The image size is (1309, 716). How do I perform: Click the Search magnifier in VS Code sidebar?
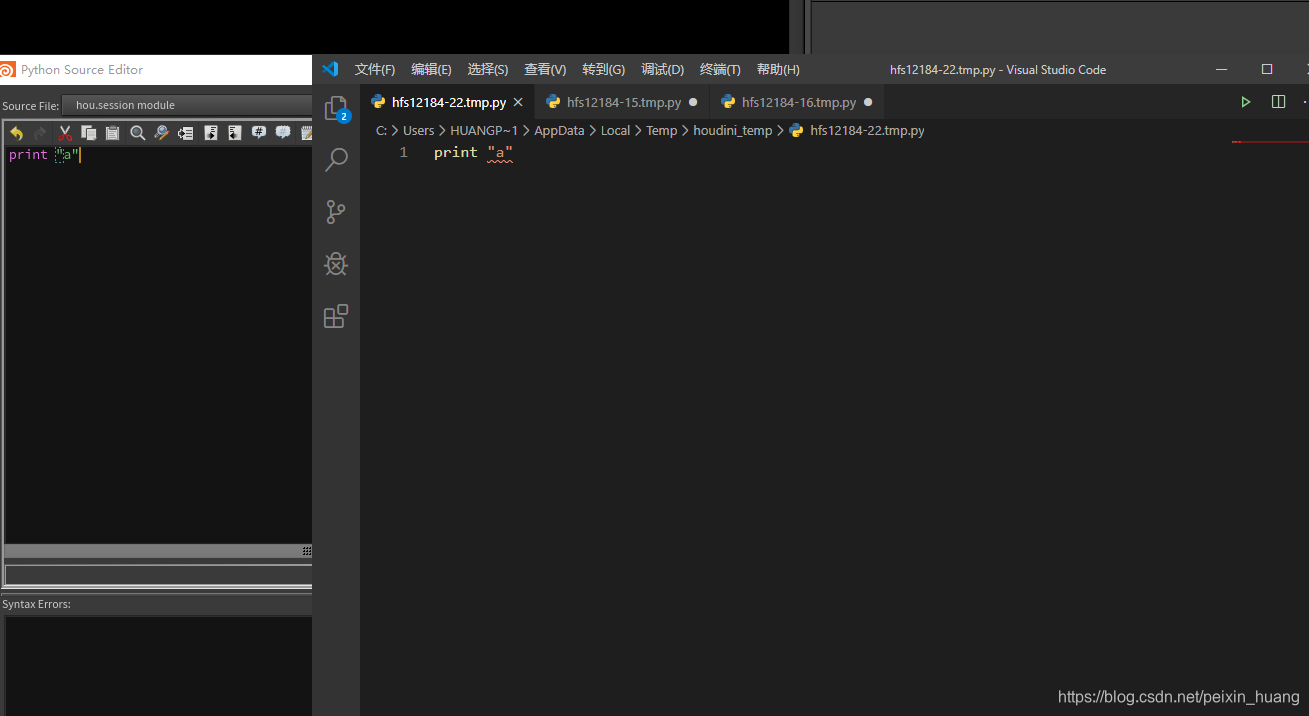pyautogui.click(x=336, y=159)
